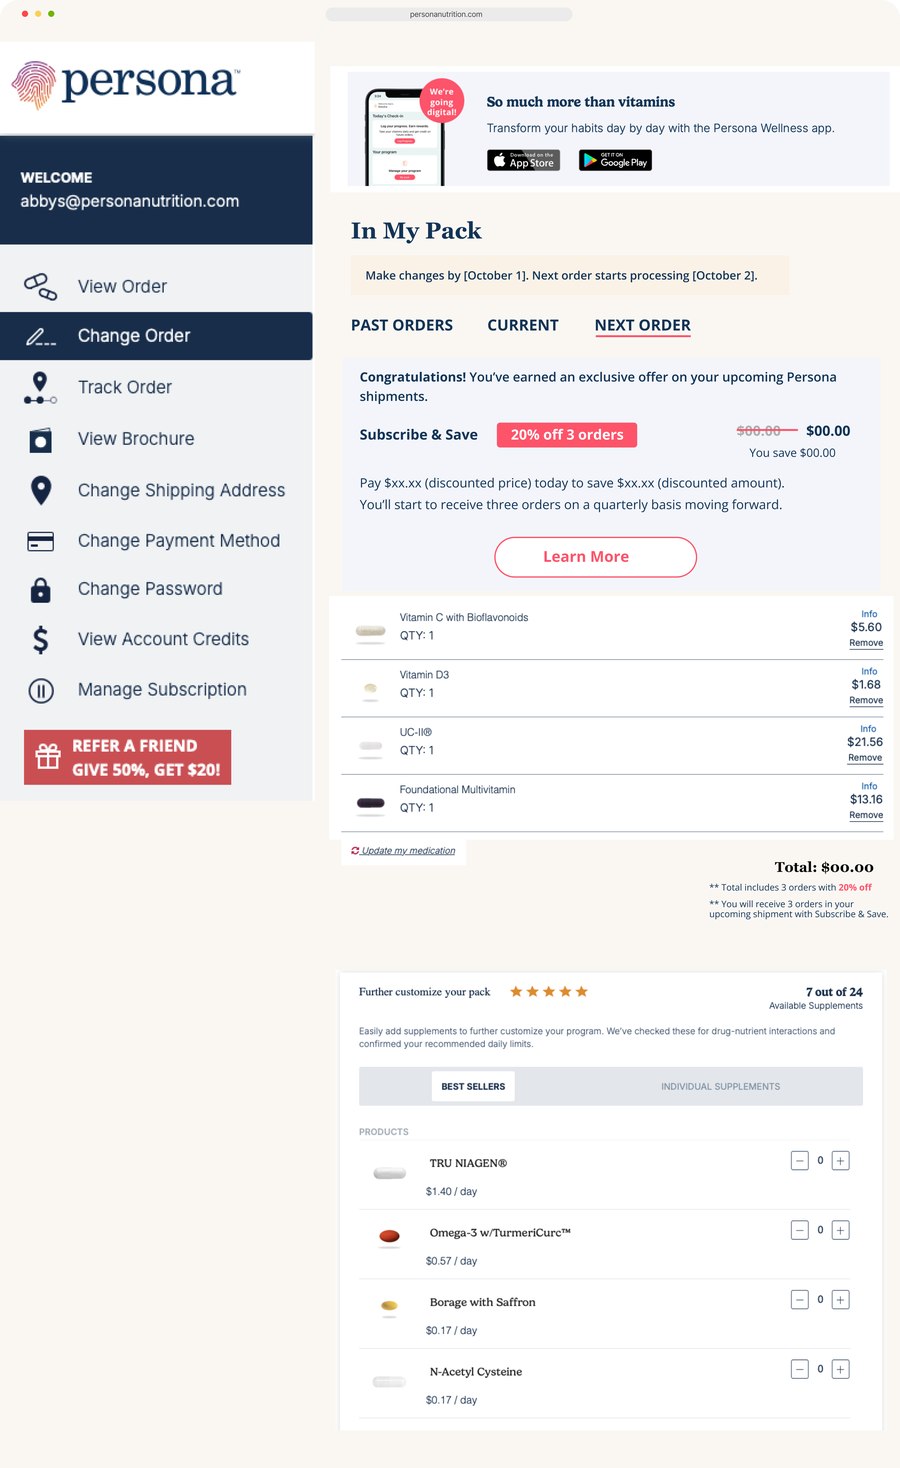Select the Individual Supplements tab
This screenshot has height=1468, width=900.
(x=720, y=1086)
